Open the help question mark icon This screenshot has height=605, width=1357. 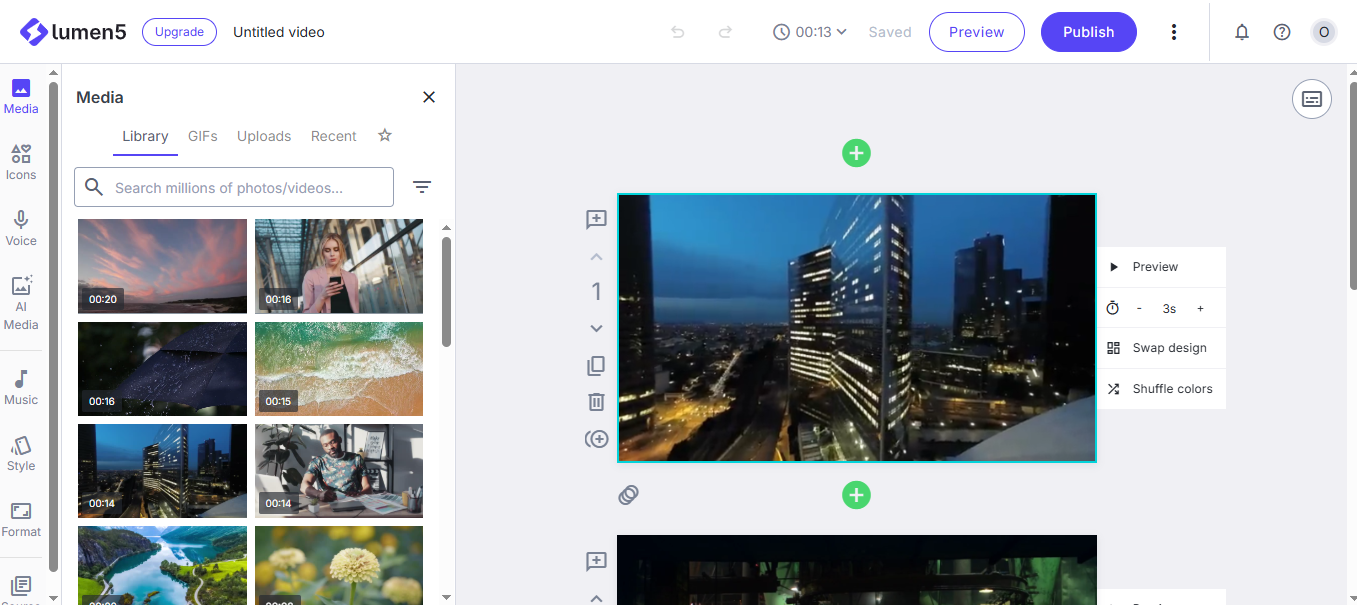[x=1282, y=32]
